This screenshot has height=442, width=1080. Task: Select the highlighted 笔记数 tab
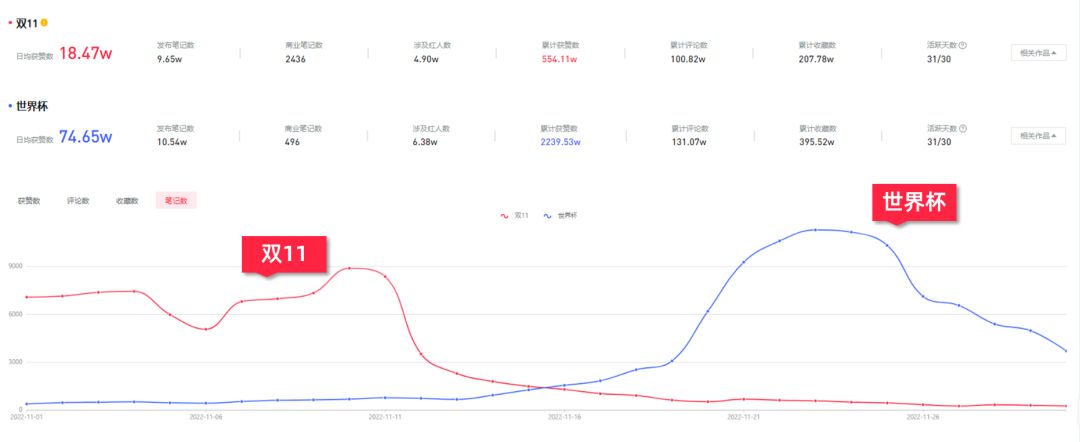[176, 201]
